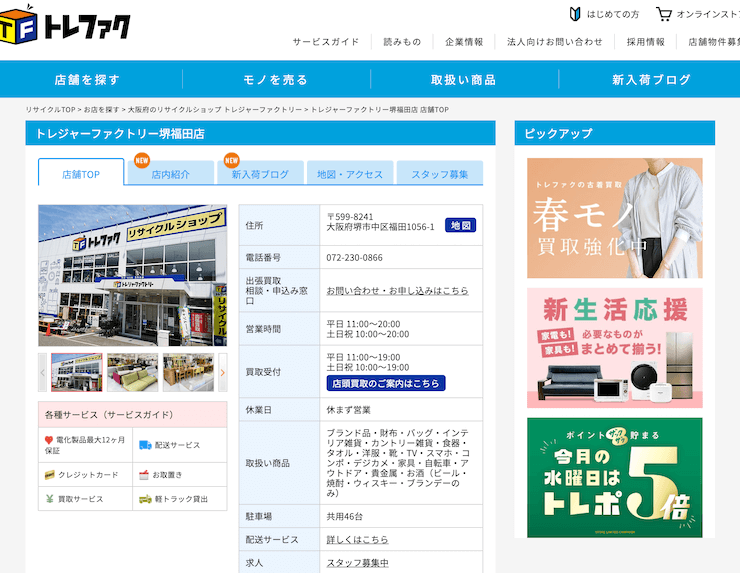
Task: Click the 共用46台 parking text
Action: 345,516
